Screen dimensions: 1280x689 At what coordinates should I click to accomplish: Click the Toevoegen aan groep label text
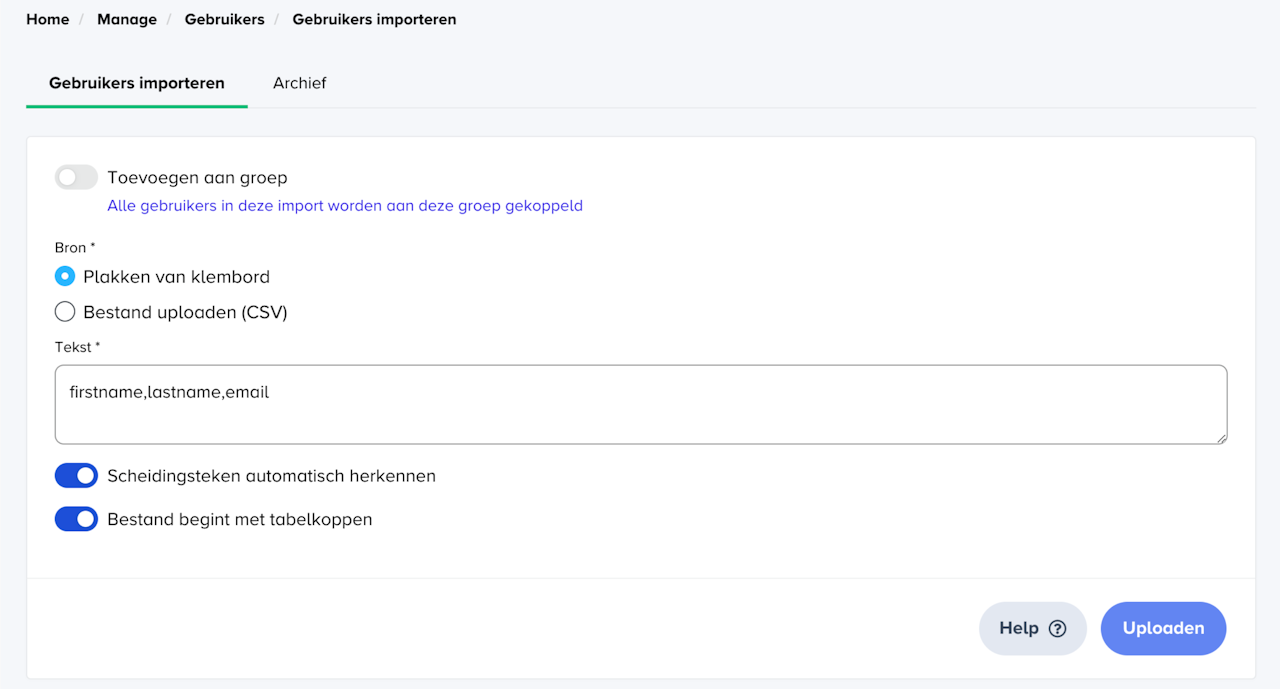tap(197, 178)
